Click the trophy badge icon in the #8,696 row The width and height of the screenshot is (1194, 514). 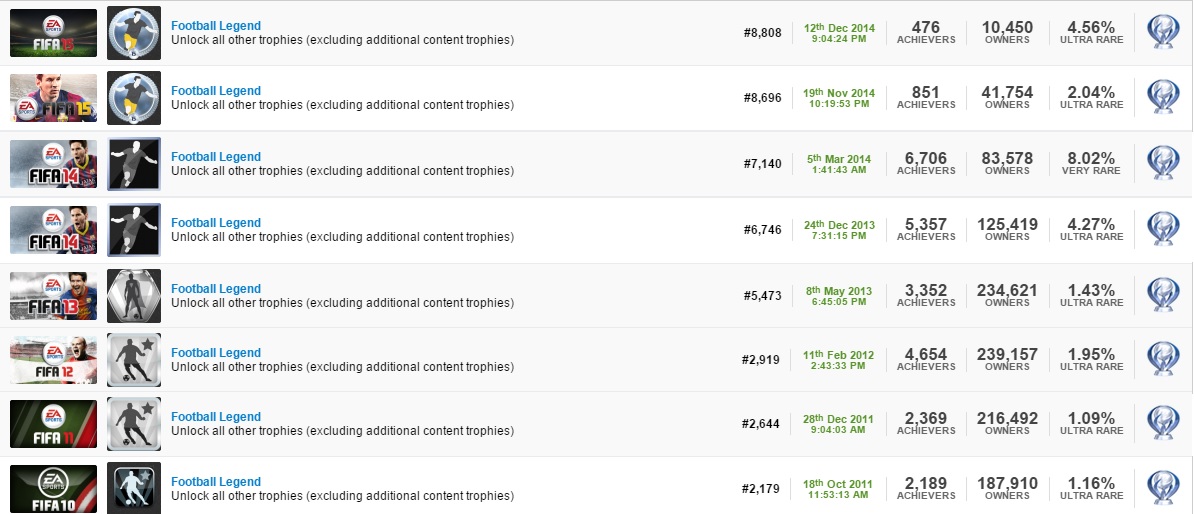pos(133,98)
